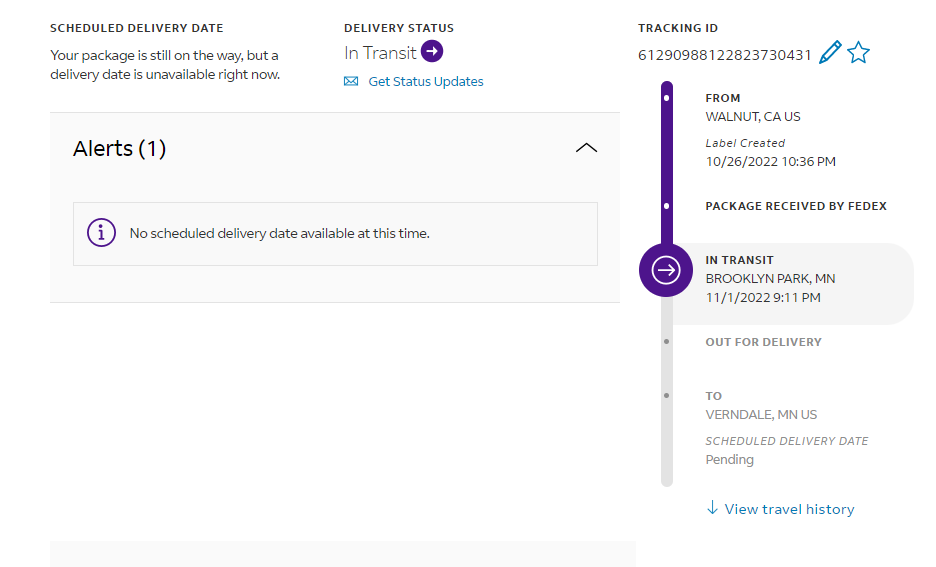The image size is (936, 567).
Task: Click the Out for Delivery timeline dot
Action: [x=667, y=342]
